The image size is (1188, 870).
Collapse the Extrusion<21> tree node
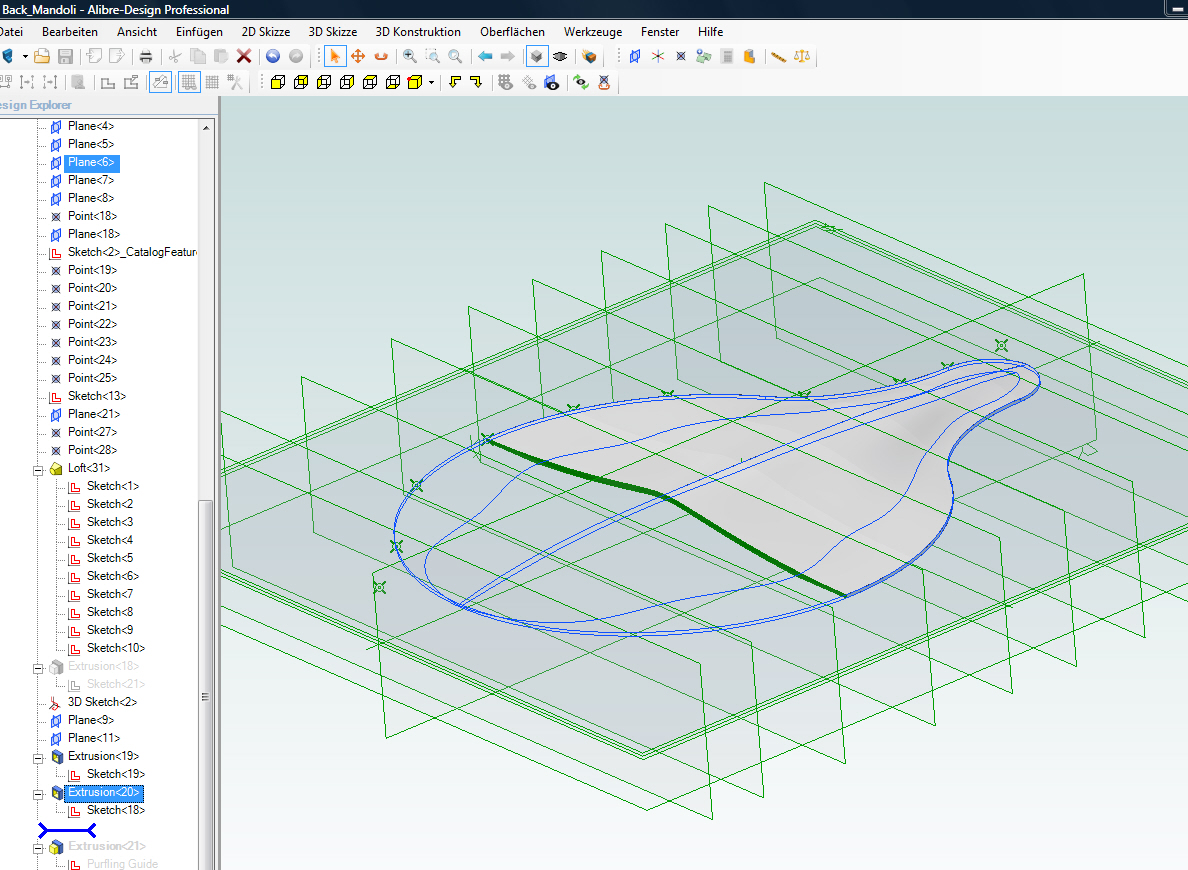tap(38, 849)
